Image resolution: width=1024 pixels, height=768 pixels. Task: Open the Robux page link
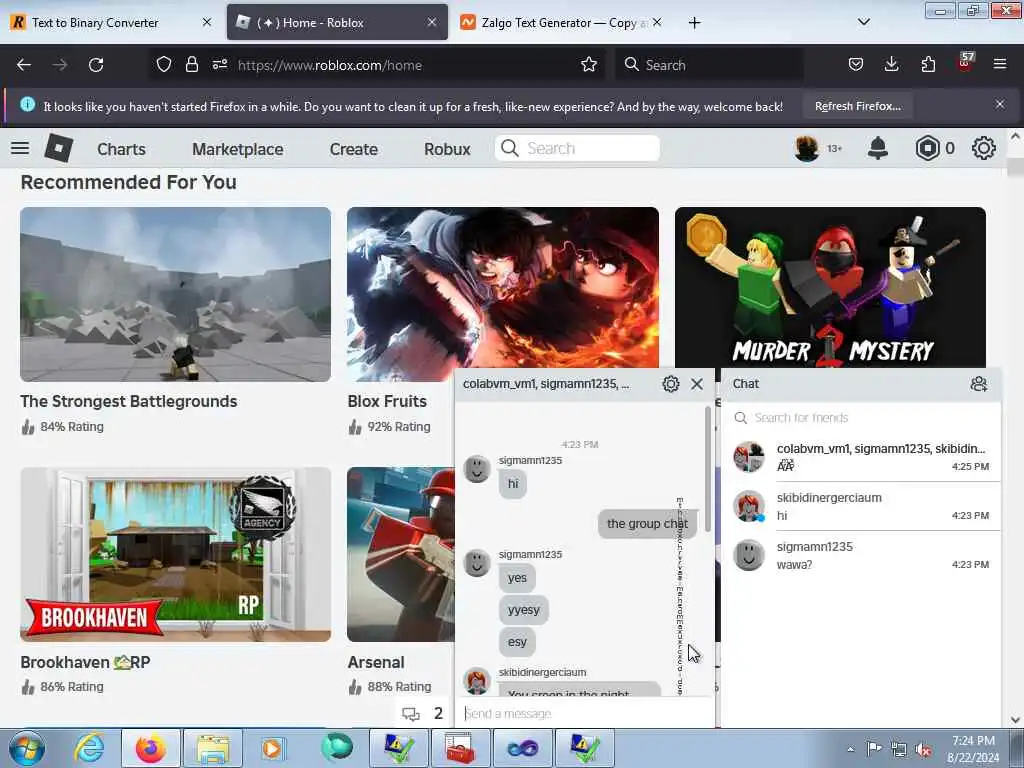(x=447, y=149)
